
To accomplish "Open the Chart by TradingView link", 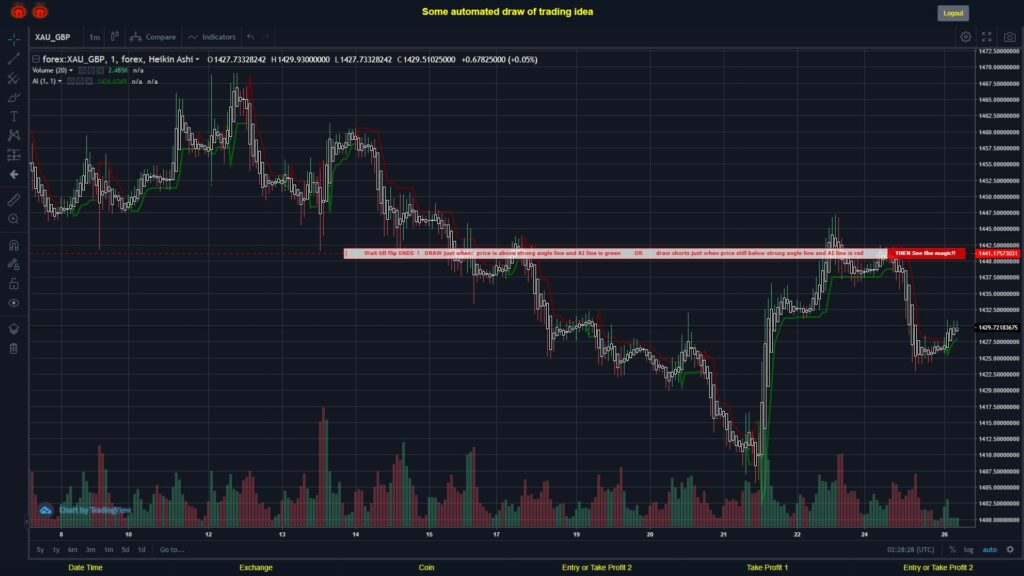I will tap(95, 510).
